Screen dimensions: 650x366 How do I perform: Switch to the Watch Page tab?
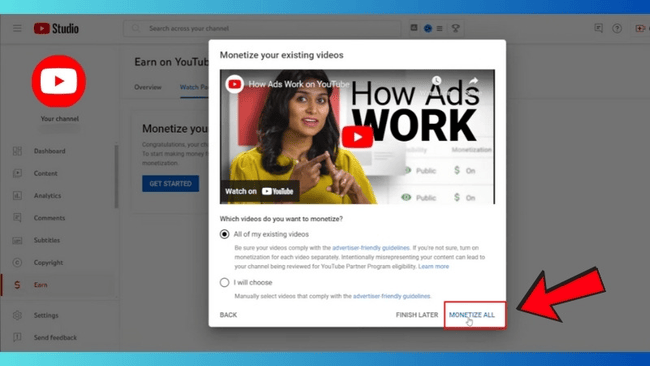[194, 87]
